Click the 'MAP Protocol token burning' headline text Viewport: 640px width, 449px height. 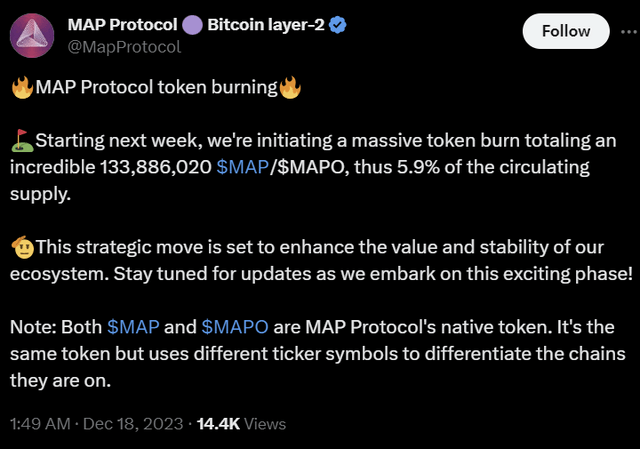tap(155, 87)
